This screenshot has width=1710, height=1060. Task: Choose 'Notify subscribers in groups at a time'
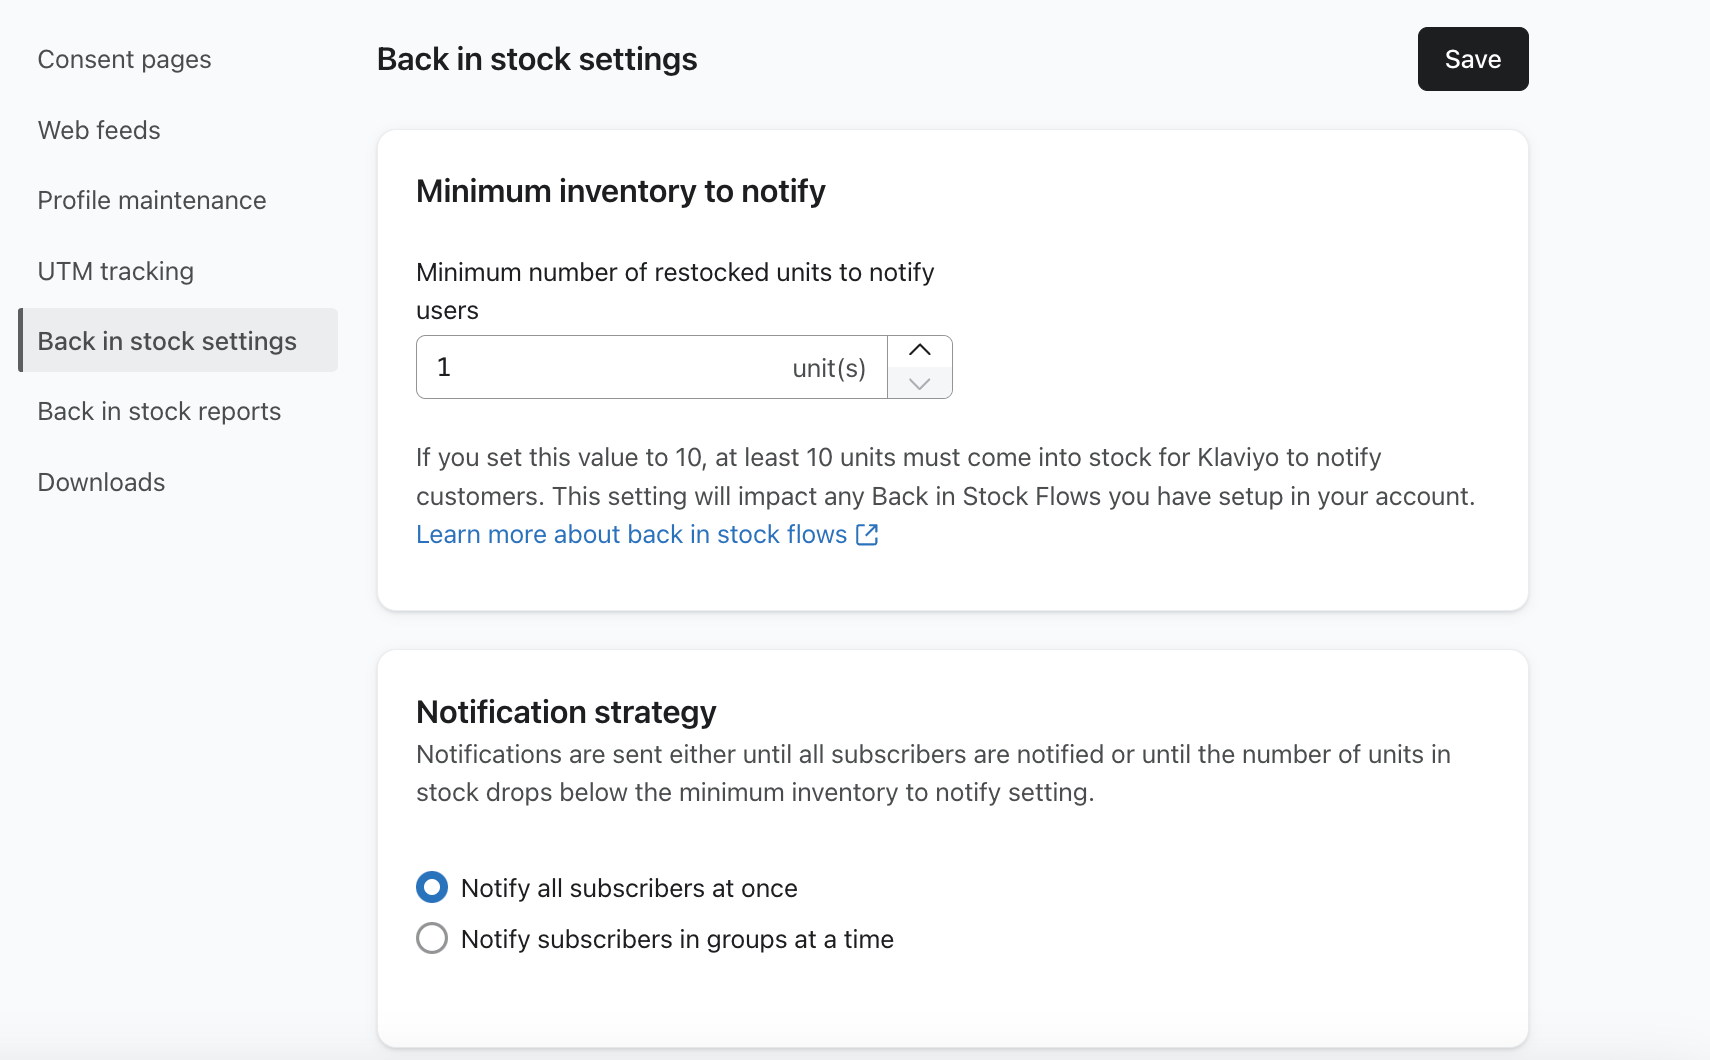[432, 938]
